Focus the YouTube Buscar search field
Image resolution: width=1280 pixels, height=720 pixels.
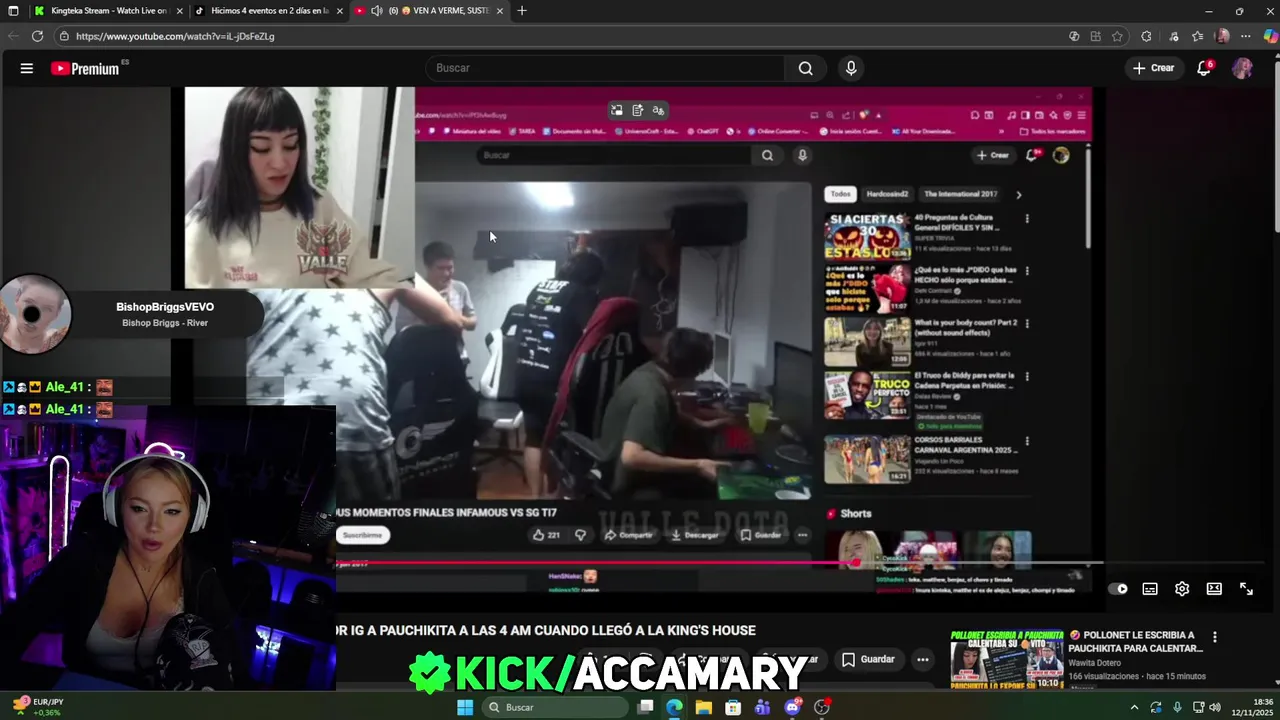point(606,68)
